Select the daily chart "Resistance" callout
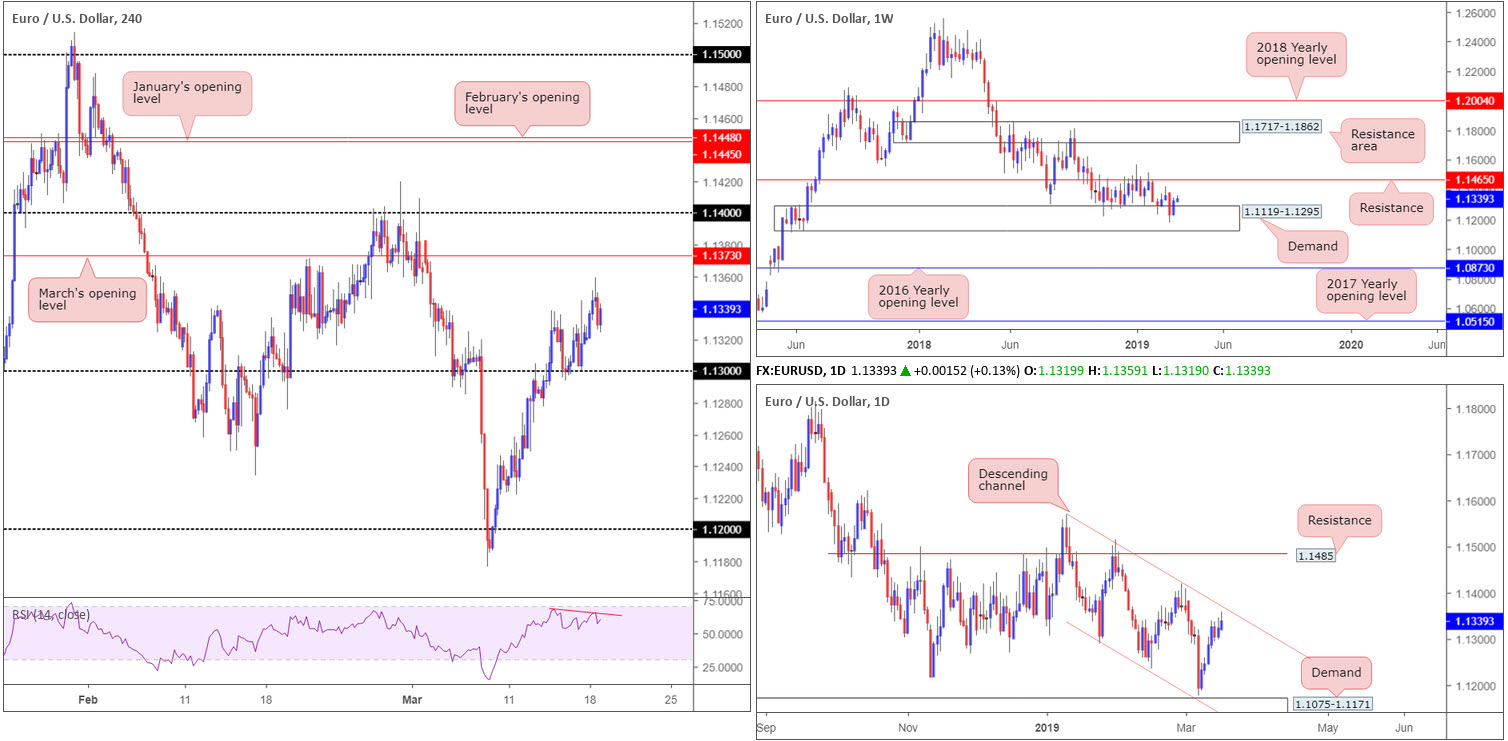The width and height of the screenshot is (1508, 741). (x=1340, y=520)
